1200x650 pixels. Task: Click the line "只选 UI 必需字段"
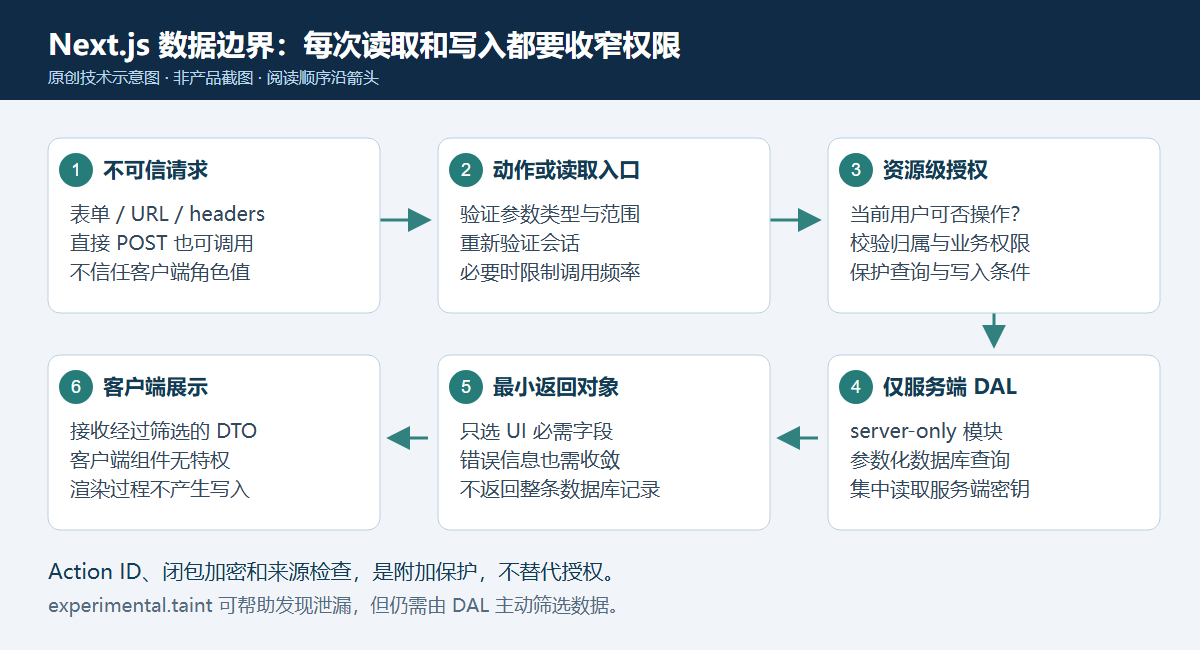pyautogui.click(x=536, y=431)
